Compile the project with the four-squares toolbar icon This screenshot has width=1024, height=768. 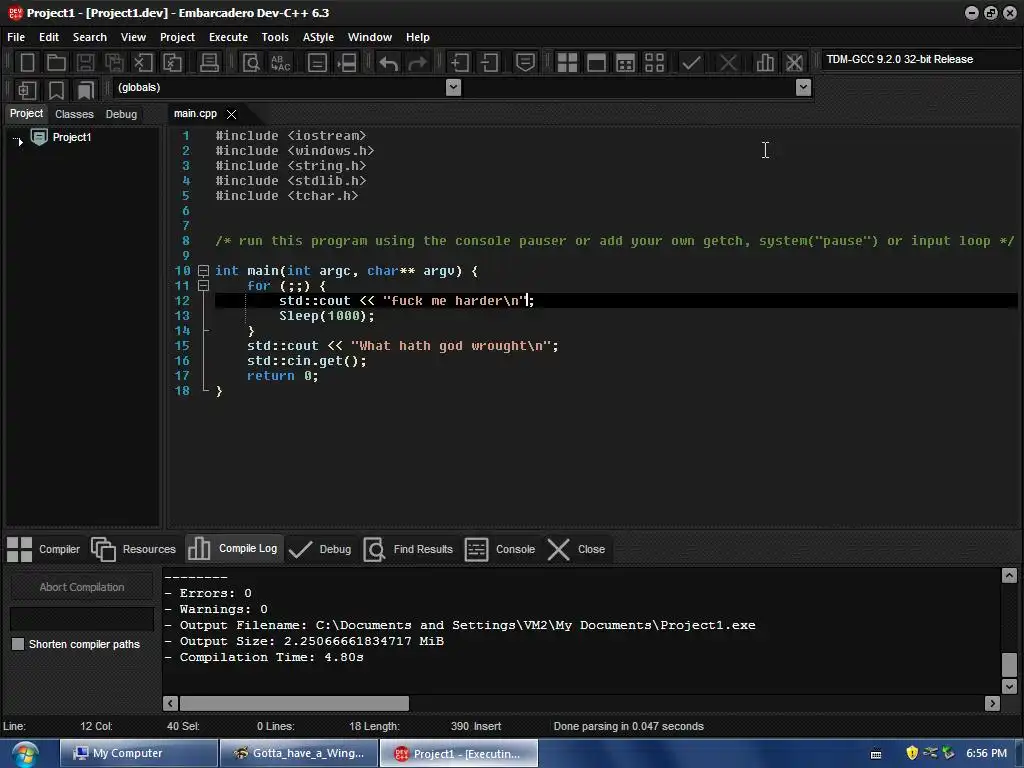coord(567,63)
